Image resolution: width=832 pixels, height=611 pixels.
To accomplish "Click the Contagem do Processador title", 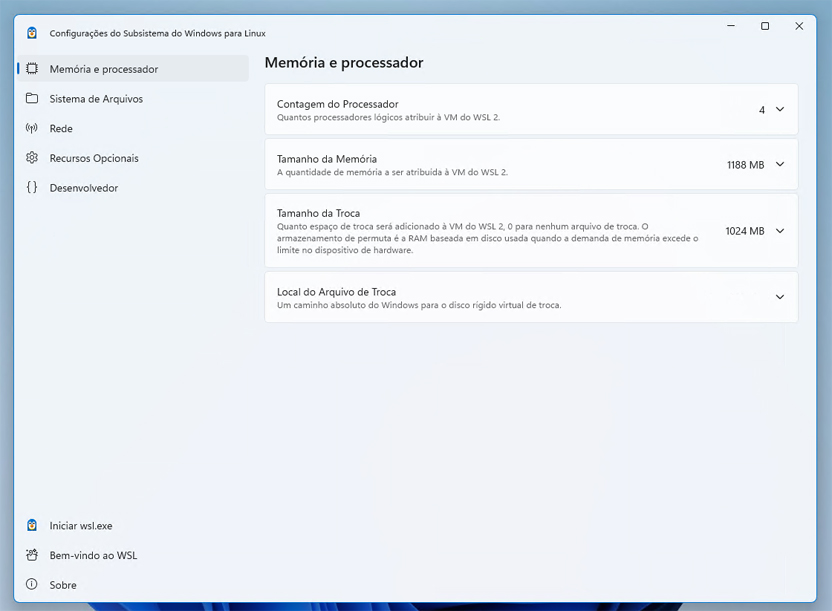I will point(337,104).
